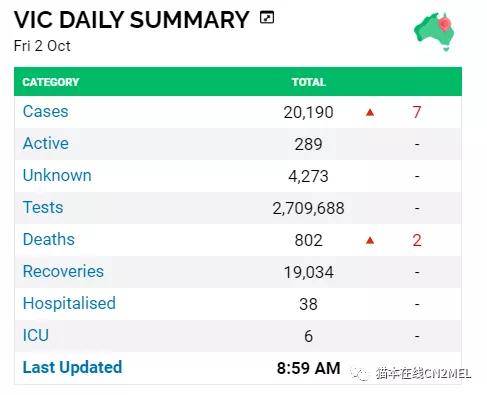
Task: Click red up-arrow in Cases row
Action: (x=370, y=113)
